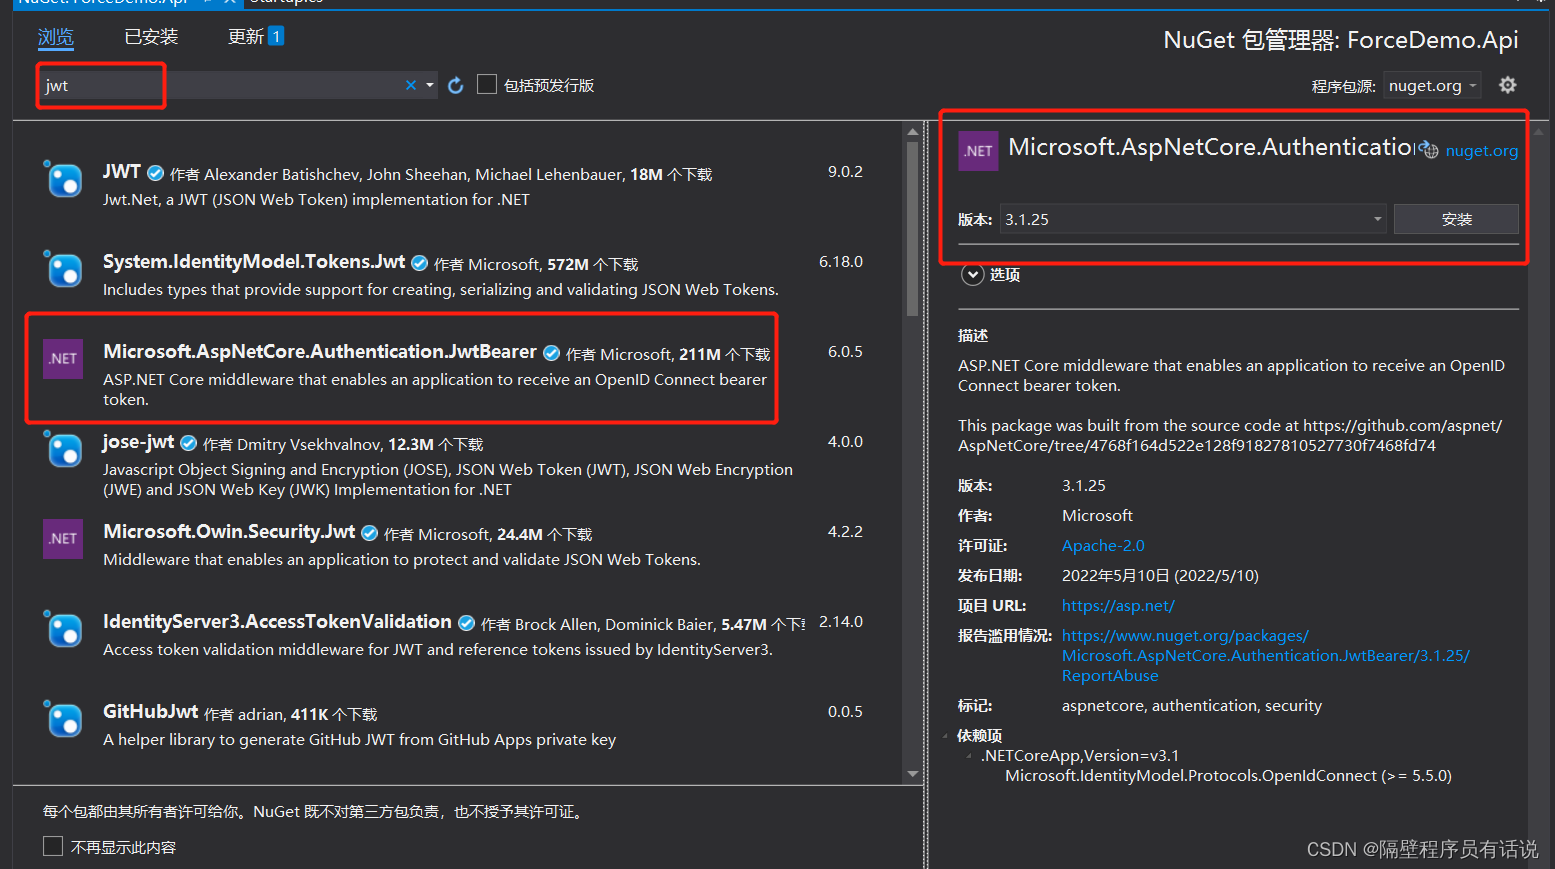
Task: Click package list scroll down arrow
Action: pos(912,774)
